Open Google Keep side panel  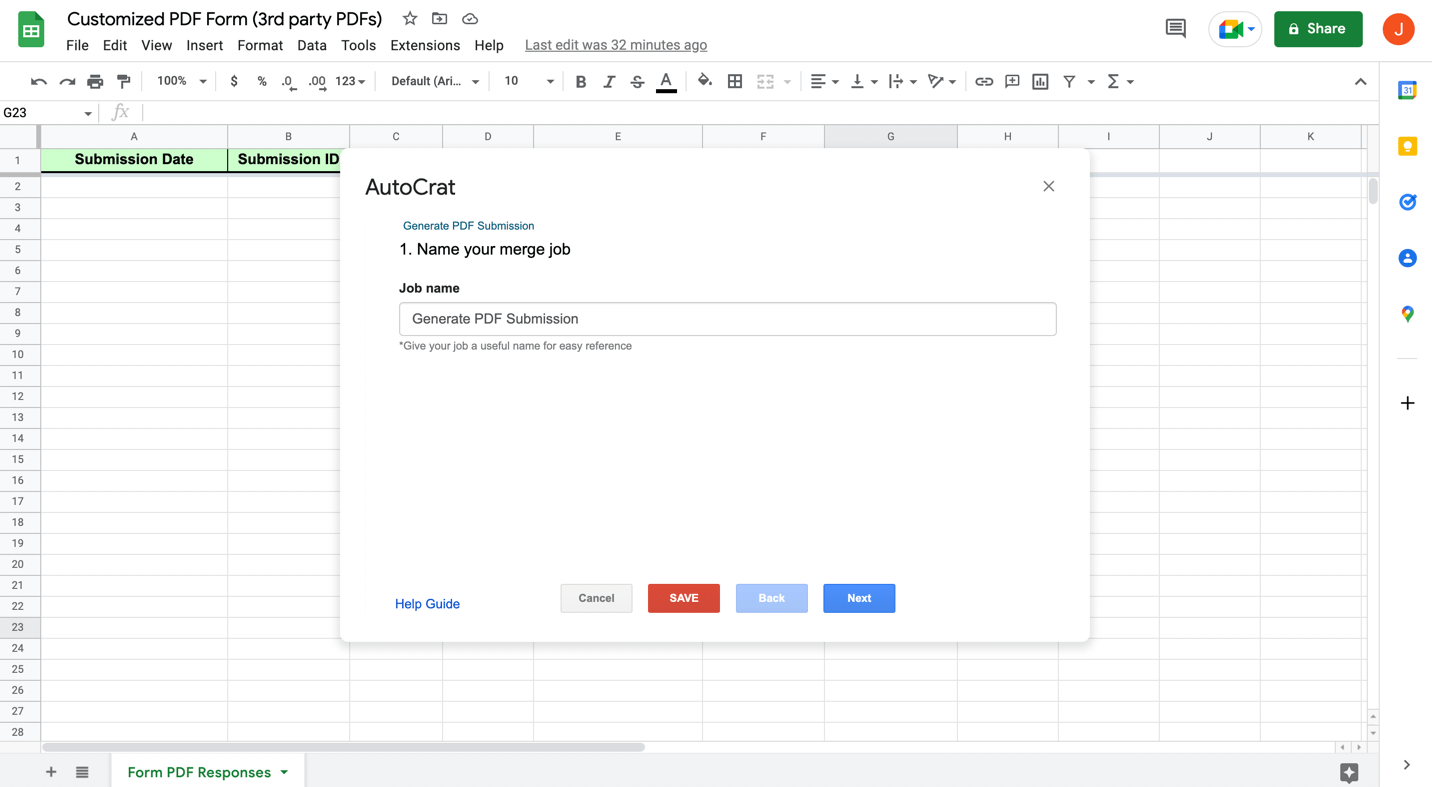click(x=1407, y=146)
